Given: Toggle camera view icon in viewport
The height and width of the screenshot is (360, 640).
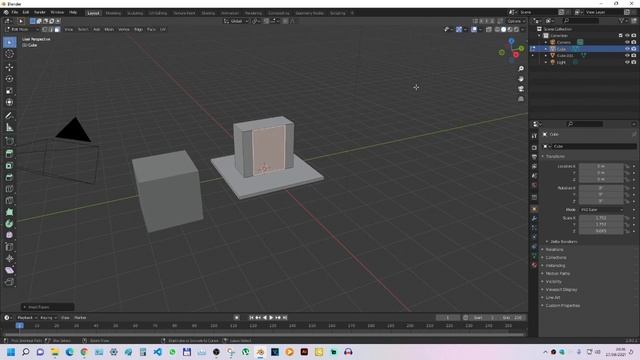Looking at the screenshot, I should 521,89.
